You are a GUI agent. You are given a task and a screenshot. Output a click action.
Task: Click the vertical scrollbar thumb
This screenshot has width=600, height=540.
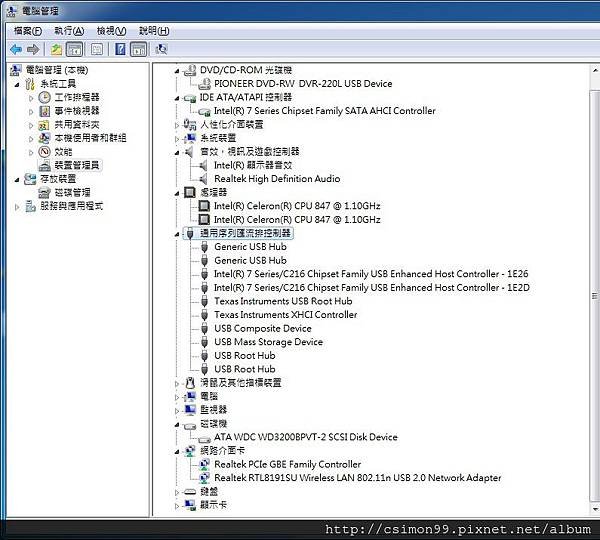pyautogui.click(x=595, y=295)
